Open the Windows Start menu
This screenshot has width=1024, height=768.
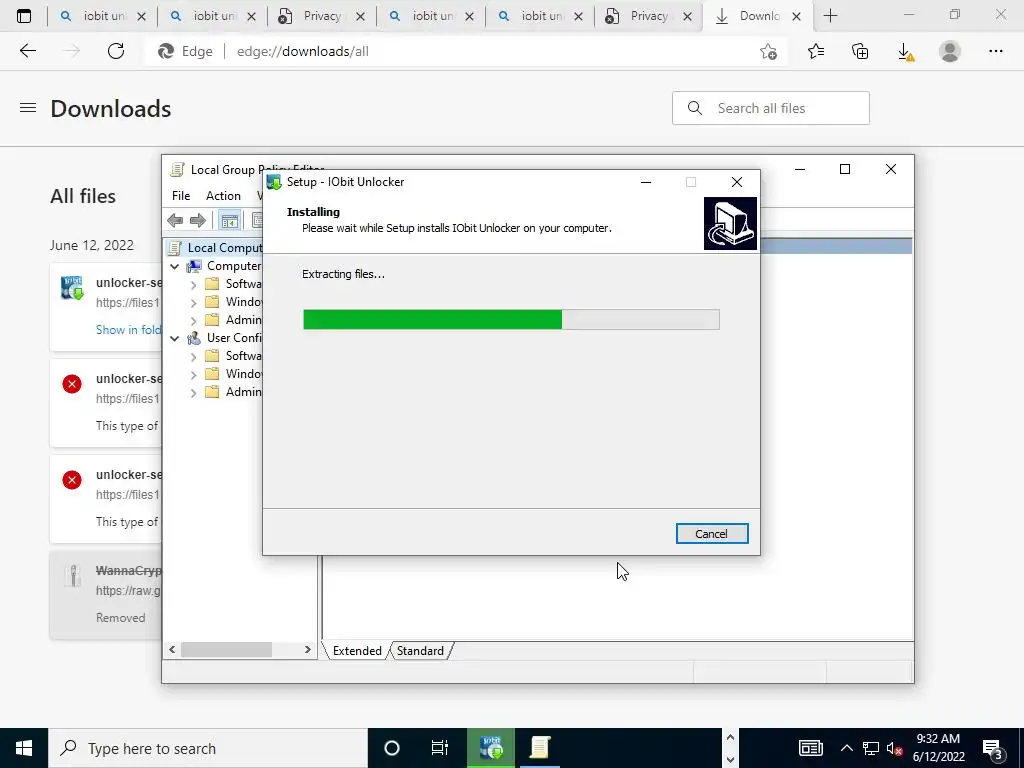pyautogui.click(x=24, y=748)
